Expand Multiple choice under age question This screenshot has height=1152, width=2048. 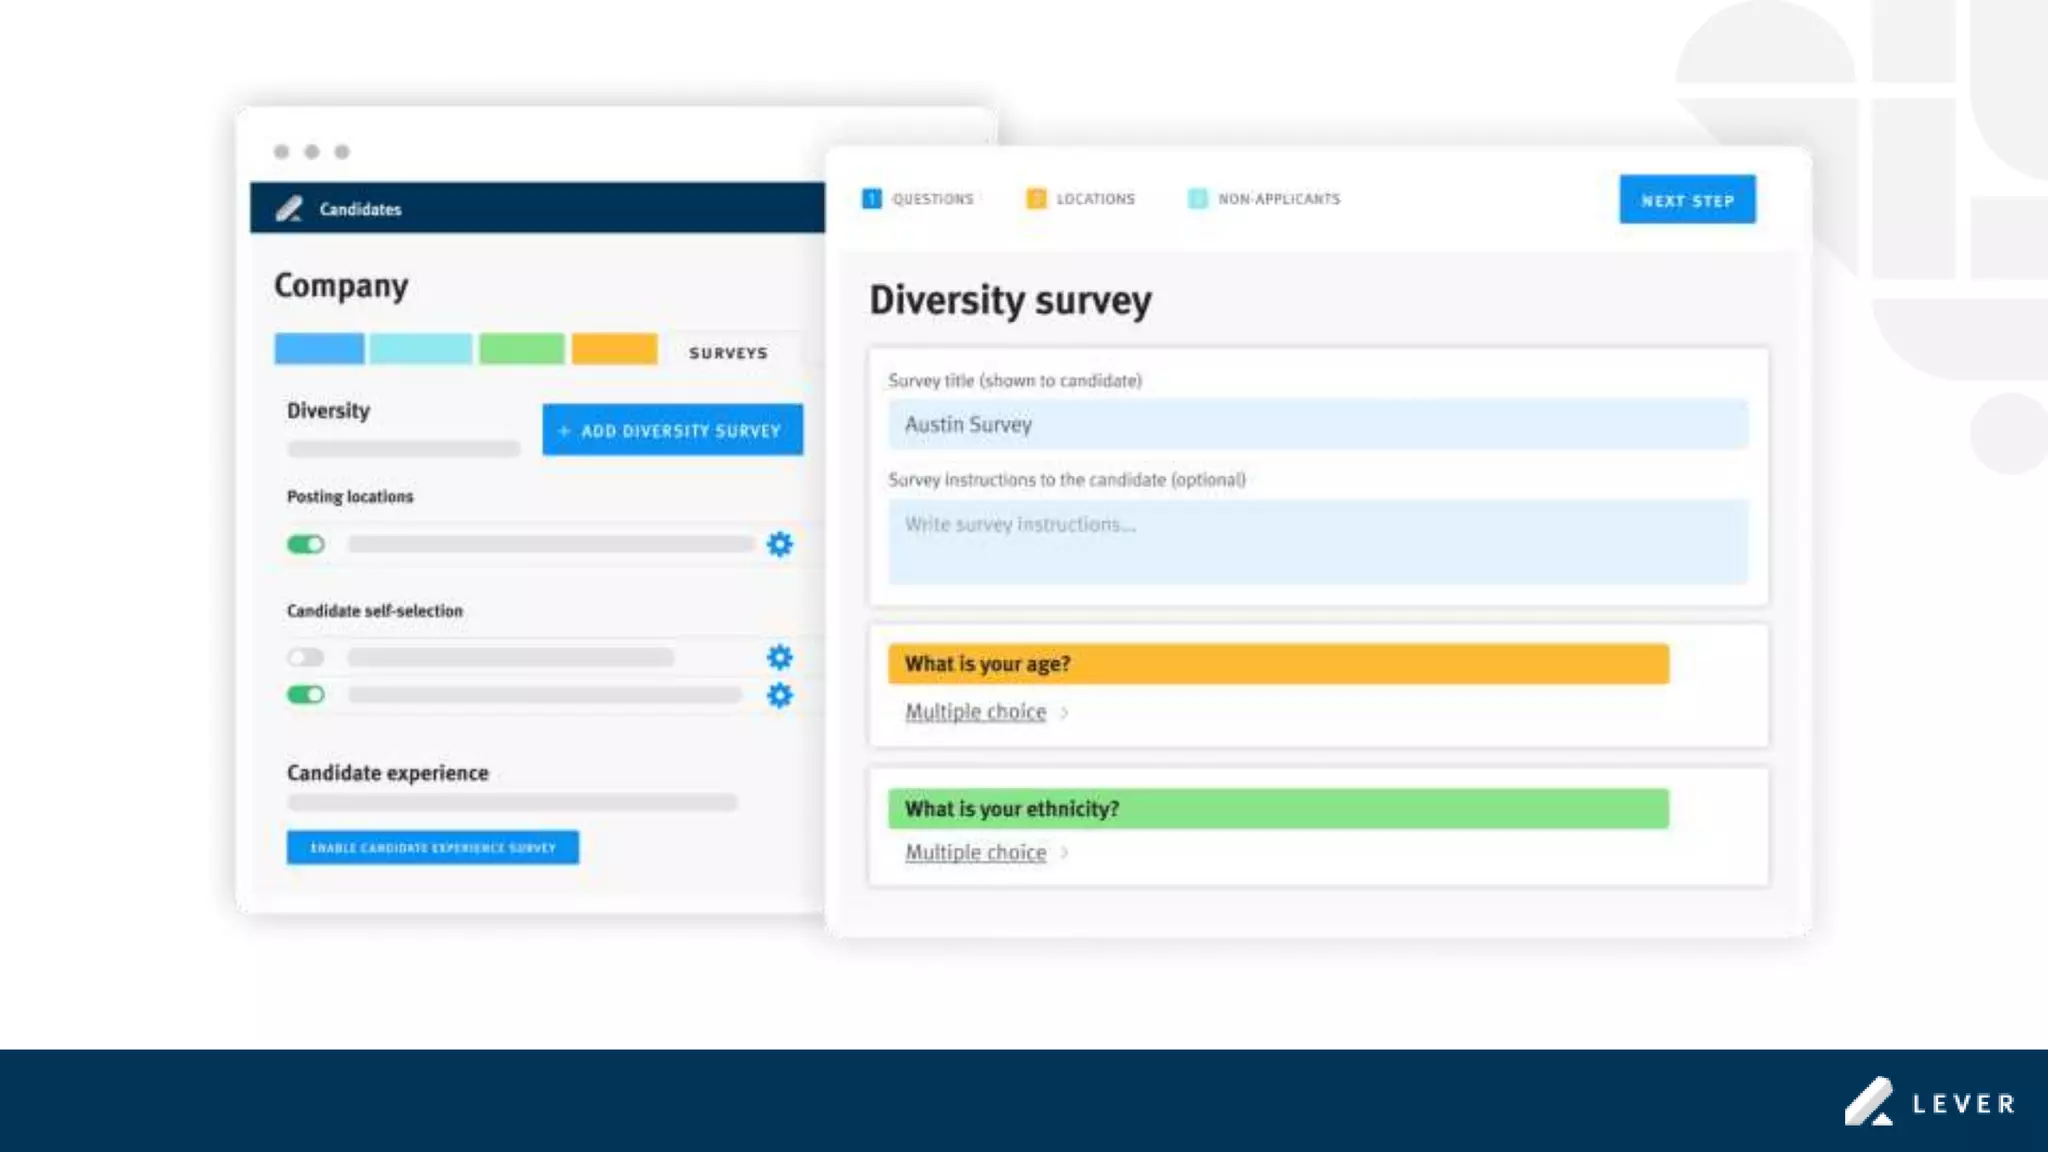(975, 712)
